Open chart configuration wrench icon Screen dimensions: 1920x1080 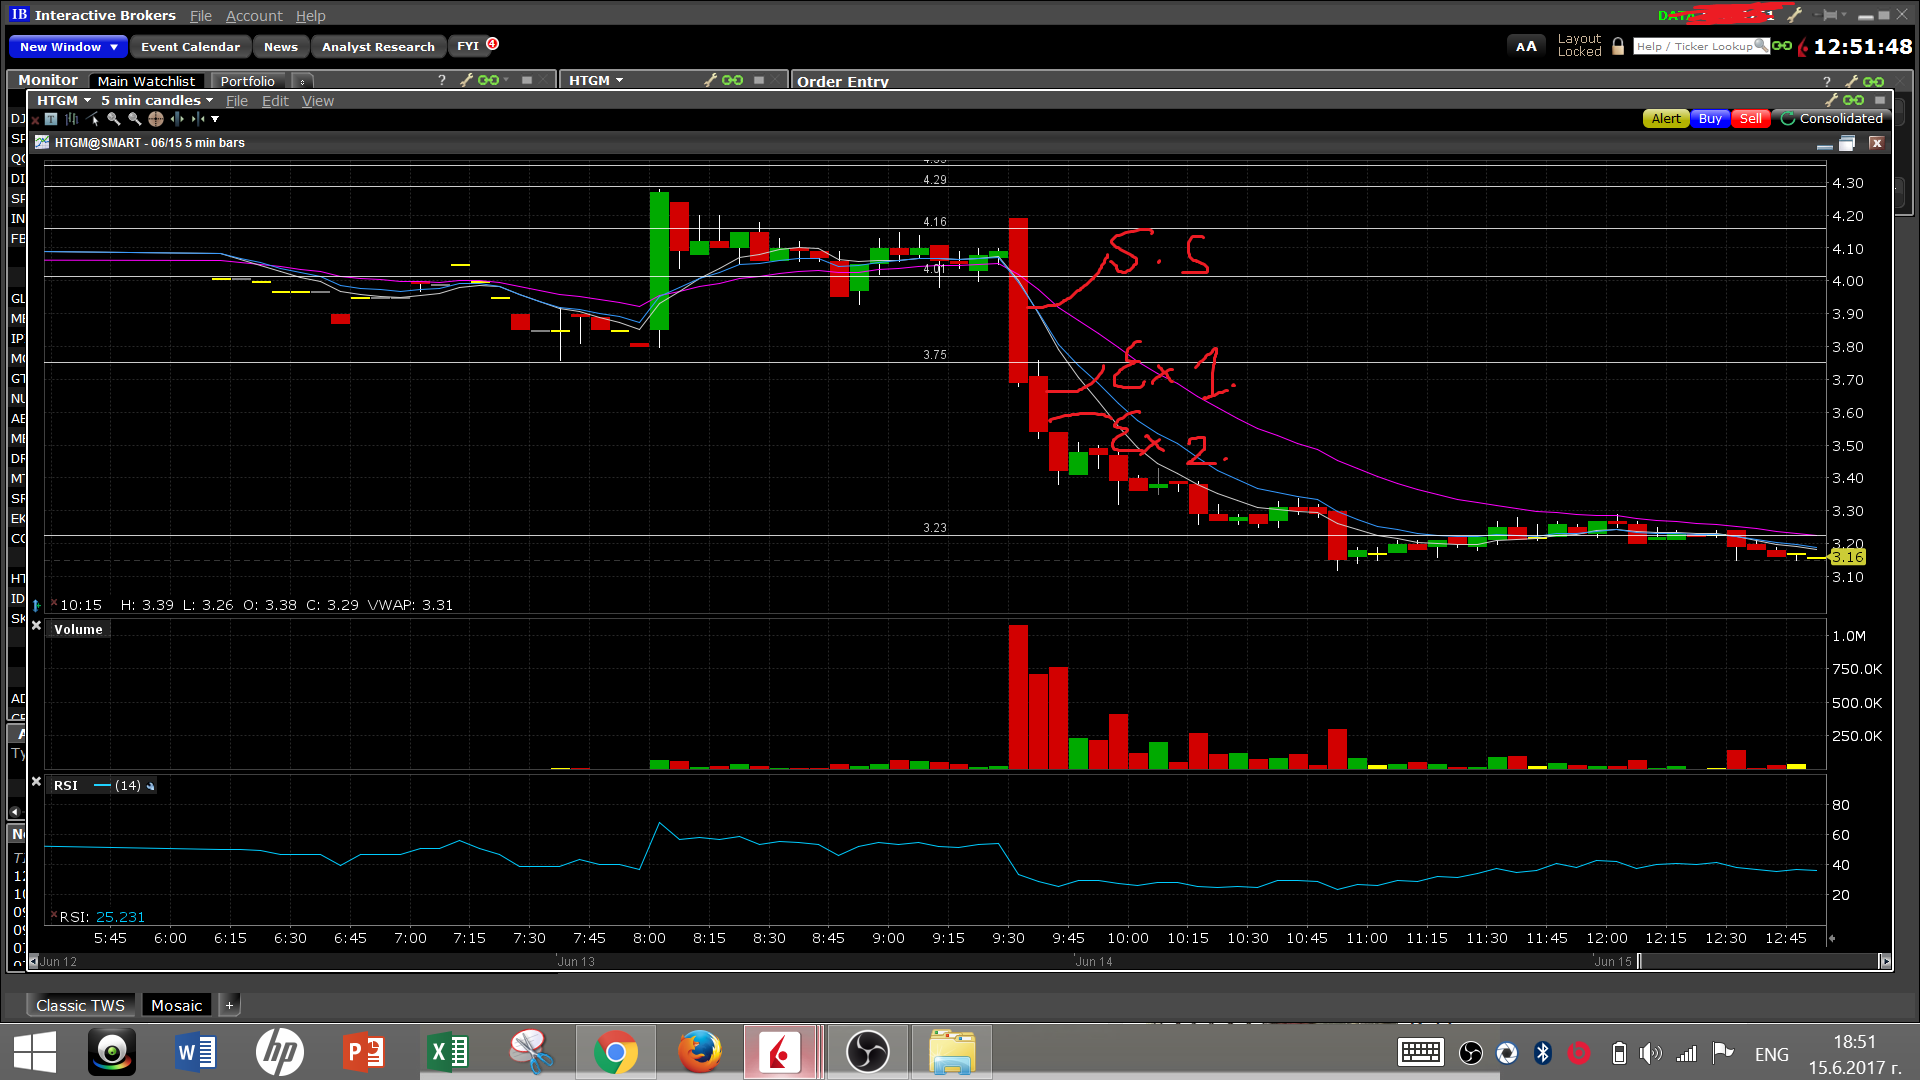[x=1831, y=100]
